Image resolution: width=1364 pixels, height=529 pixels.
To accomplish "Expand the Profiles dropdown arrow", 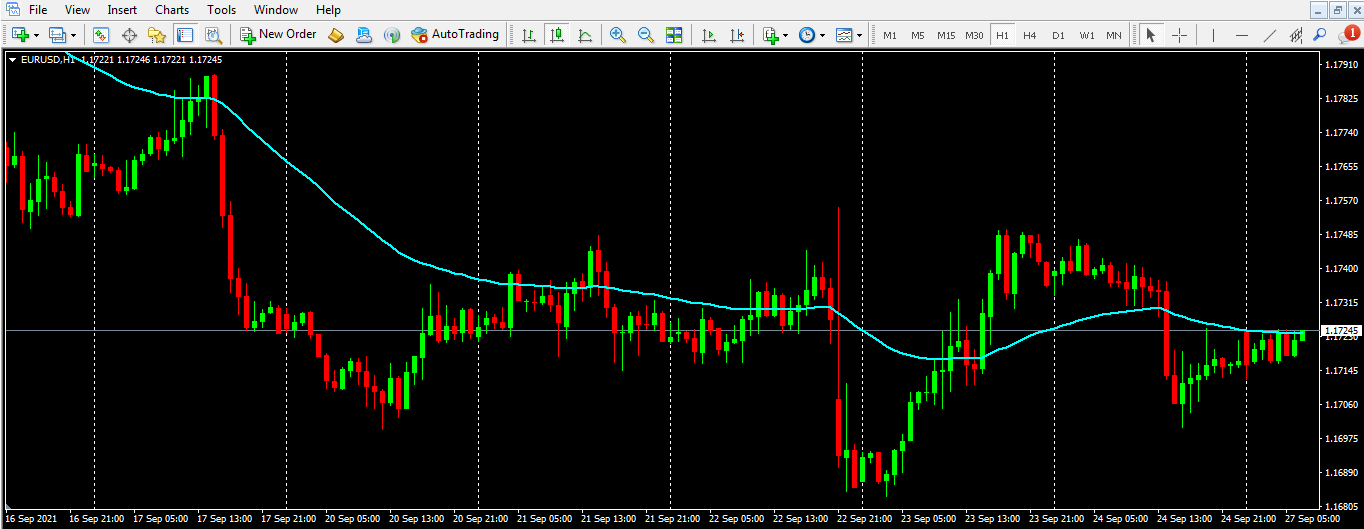I will pos(73,35).
